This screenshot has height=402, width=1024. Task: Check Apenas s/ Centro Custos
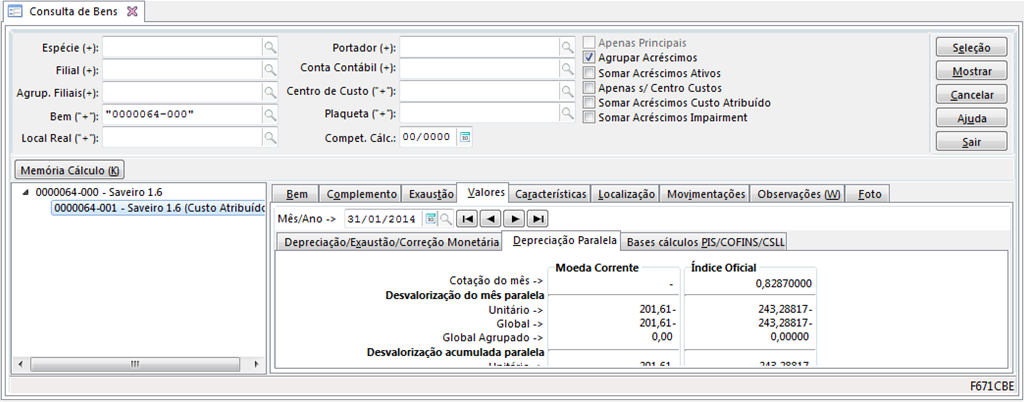589,87
